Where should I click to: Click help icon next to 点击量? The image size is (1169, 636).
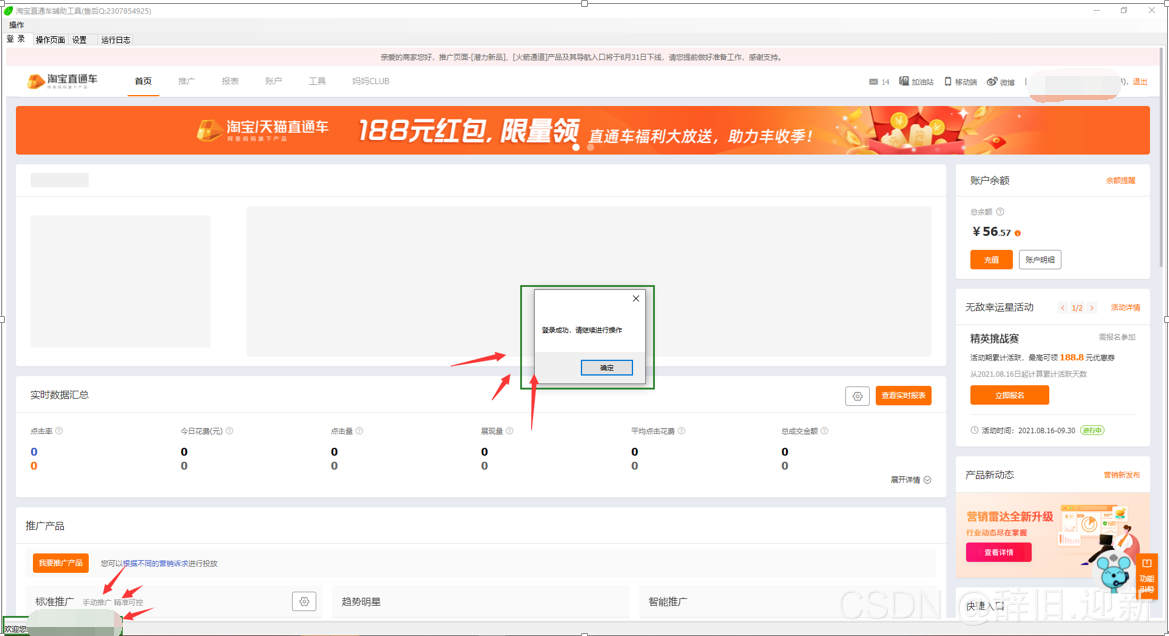[359, 431]
